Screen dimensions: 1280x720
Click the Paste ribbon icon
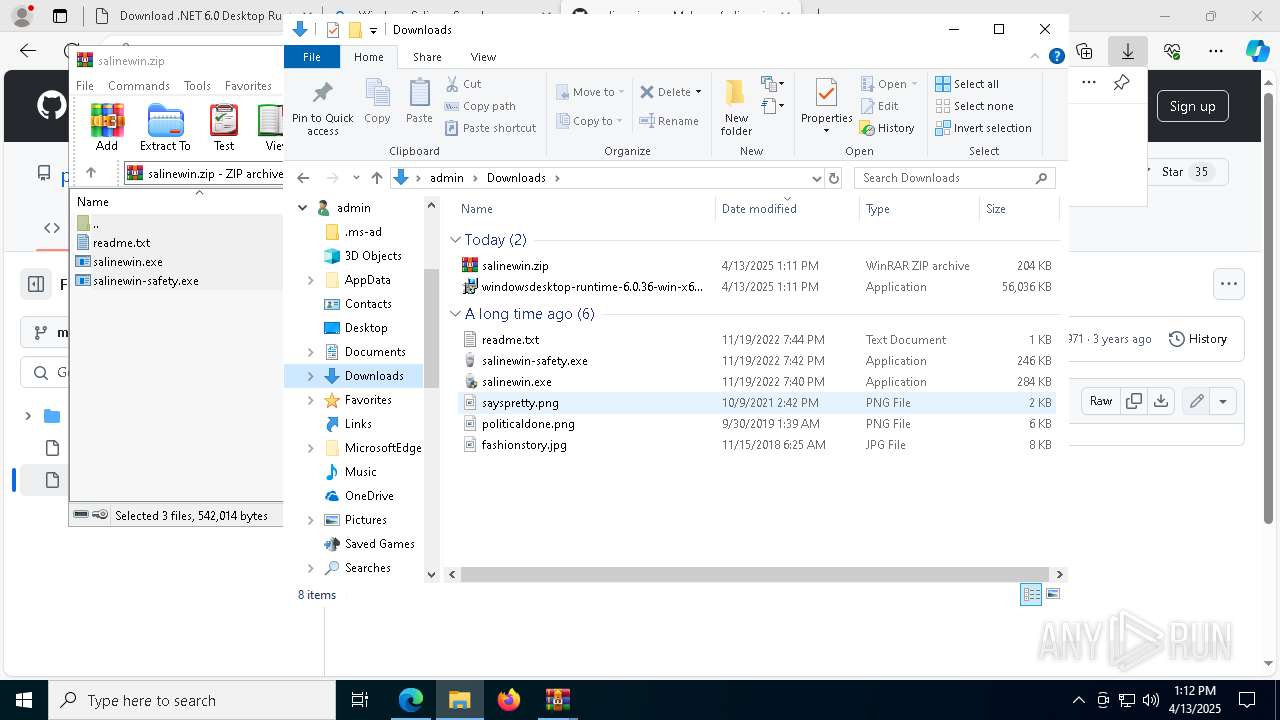pyautogui.click(x=419, y=102)
